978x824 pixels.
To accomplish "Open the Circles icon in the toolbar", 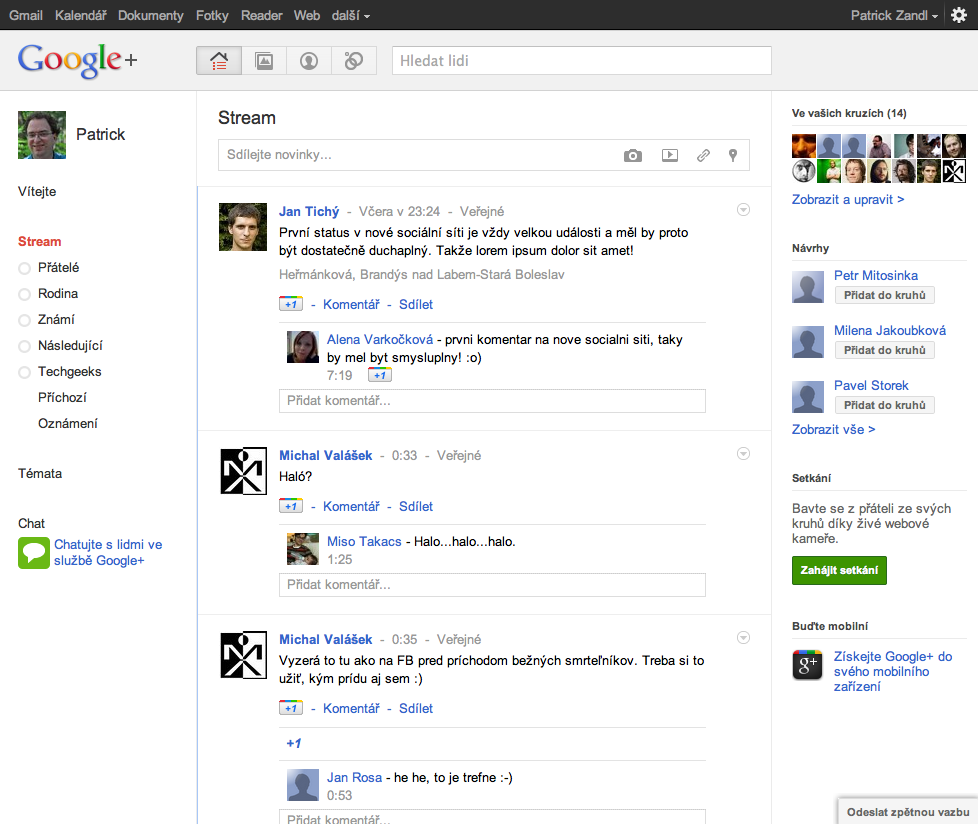I will tap(352, 60).
